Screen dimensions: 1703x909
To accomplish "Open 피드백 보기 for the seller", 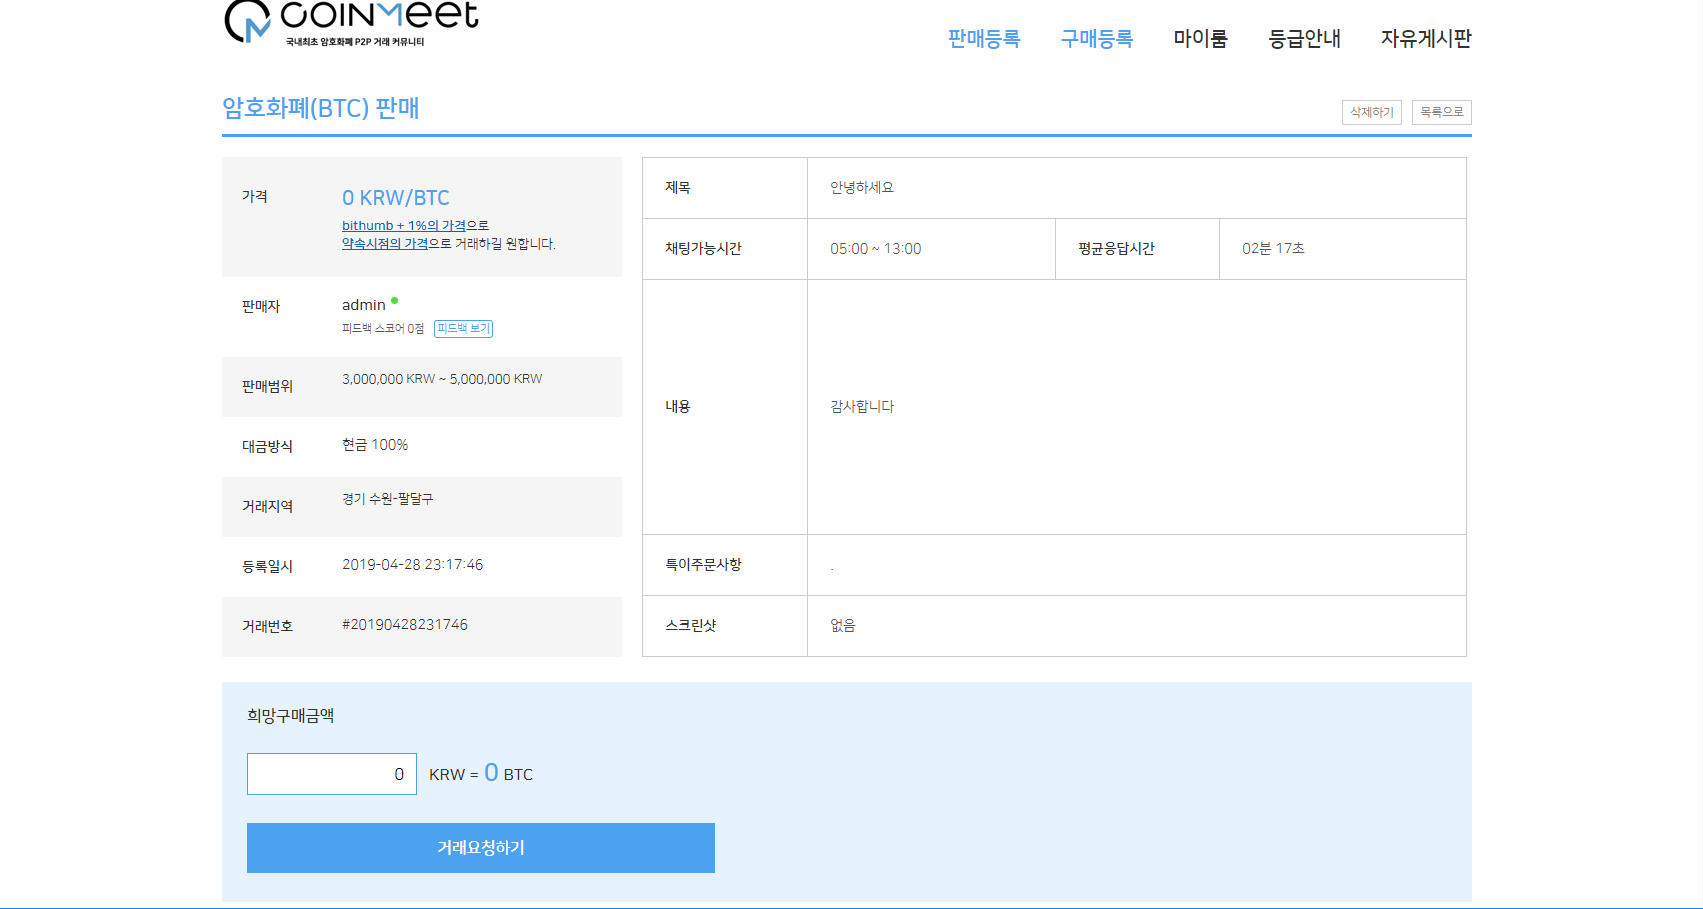I will tap(463, 329).
